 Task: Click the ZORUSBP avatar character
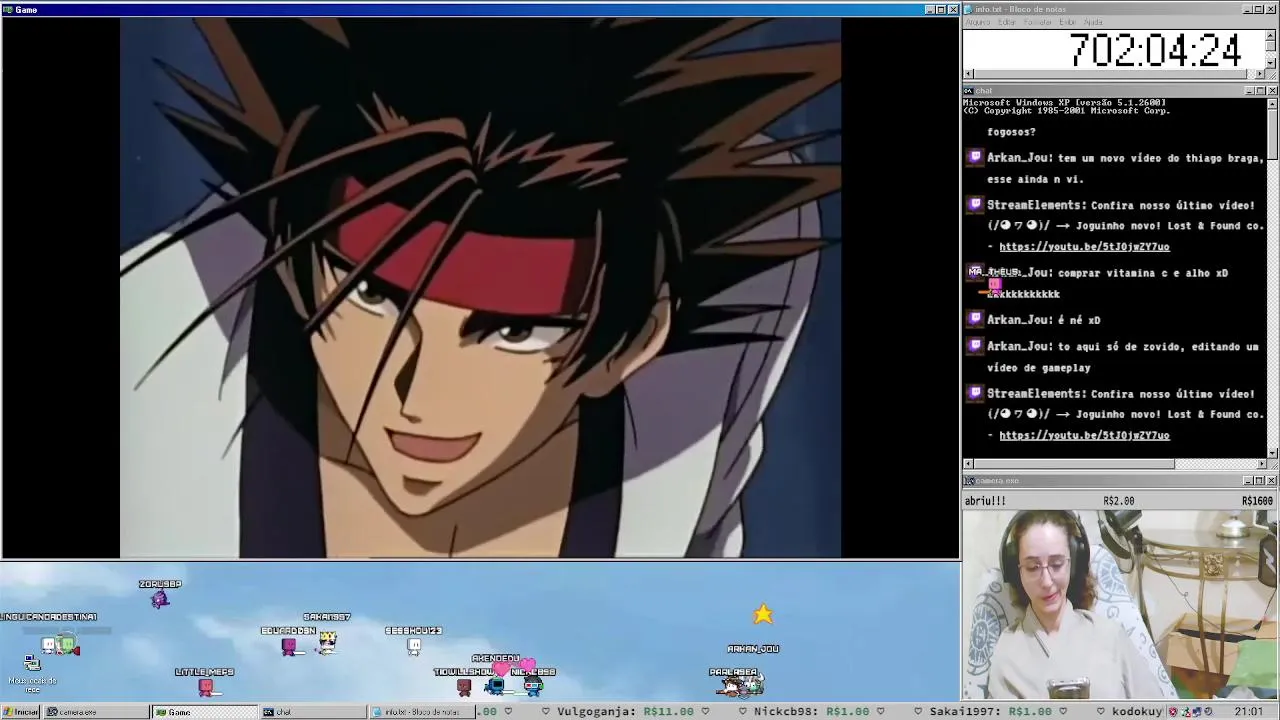tap(160, 599)
